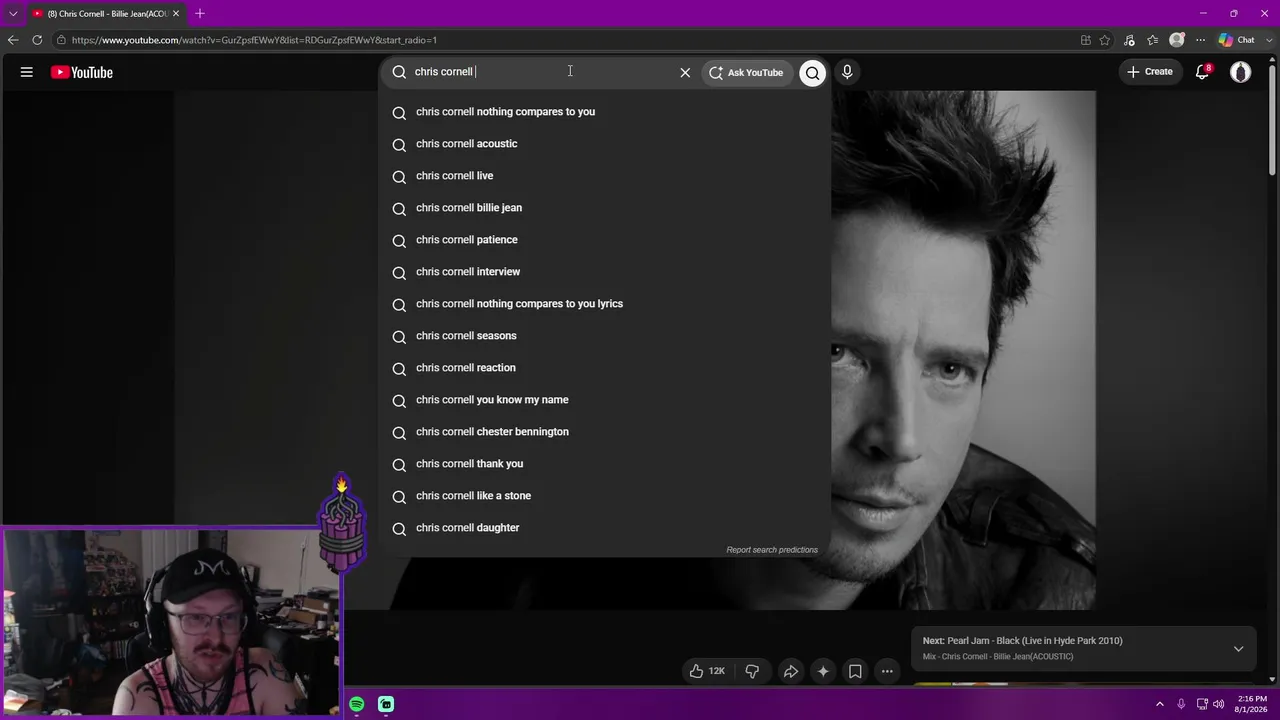Clear the search box with the X
Viewport: 1280px width, 720px height.
click(685, 72)
